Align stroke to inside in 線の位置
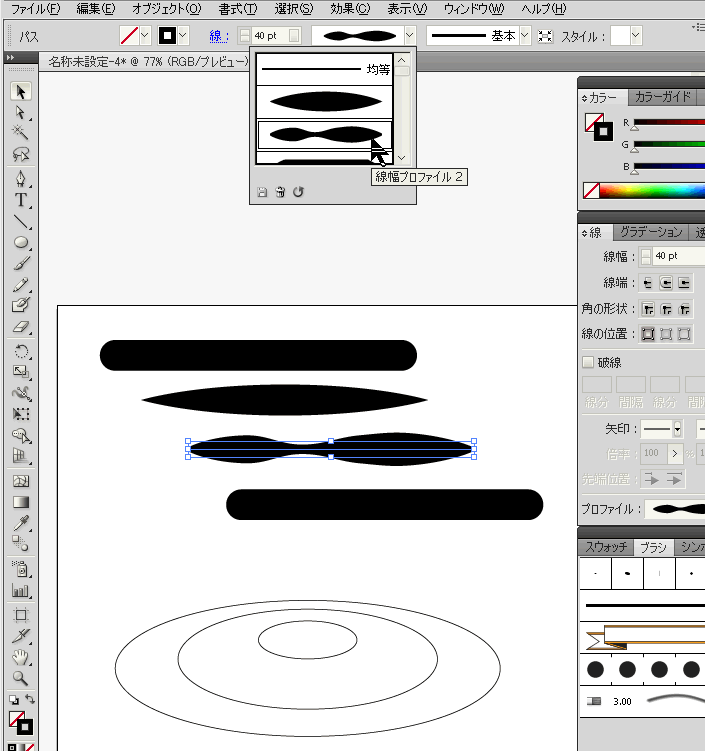 tap(666, 334)
